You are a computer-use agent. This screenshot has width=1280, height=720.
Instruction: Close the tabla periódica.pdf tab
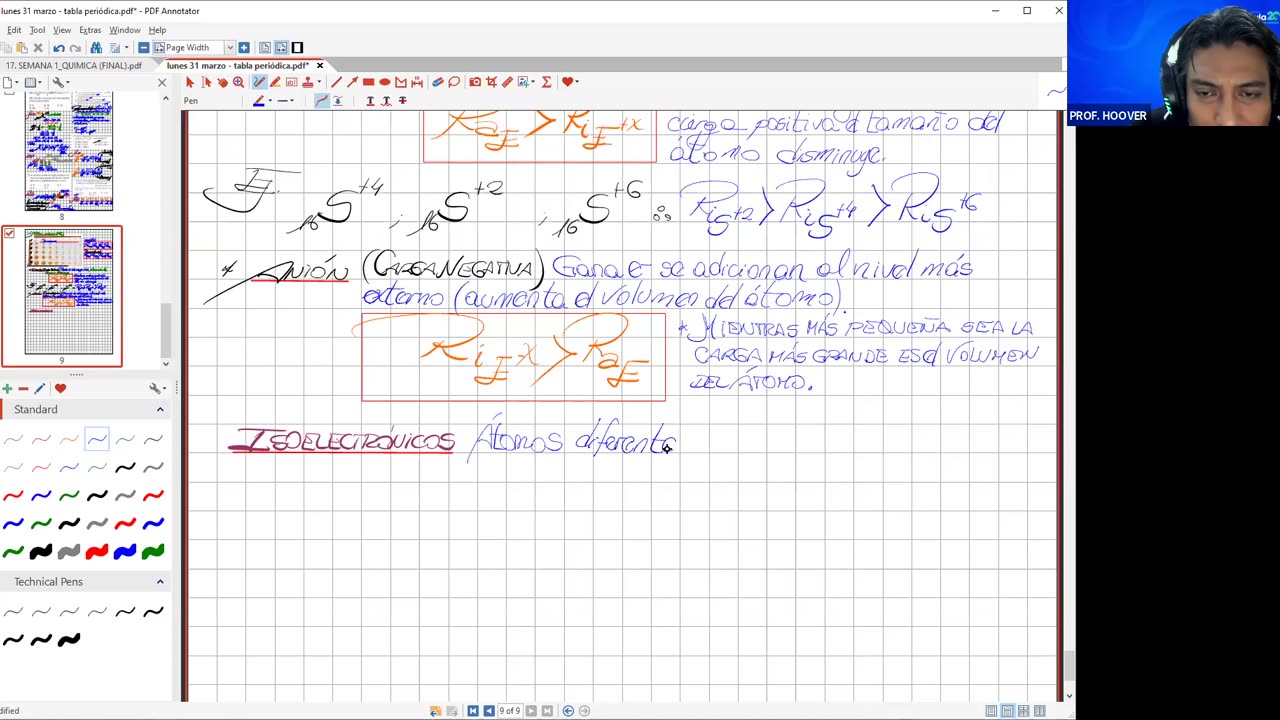320,66
